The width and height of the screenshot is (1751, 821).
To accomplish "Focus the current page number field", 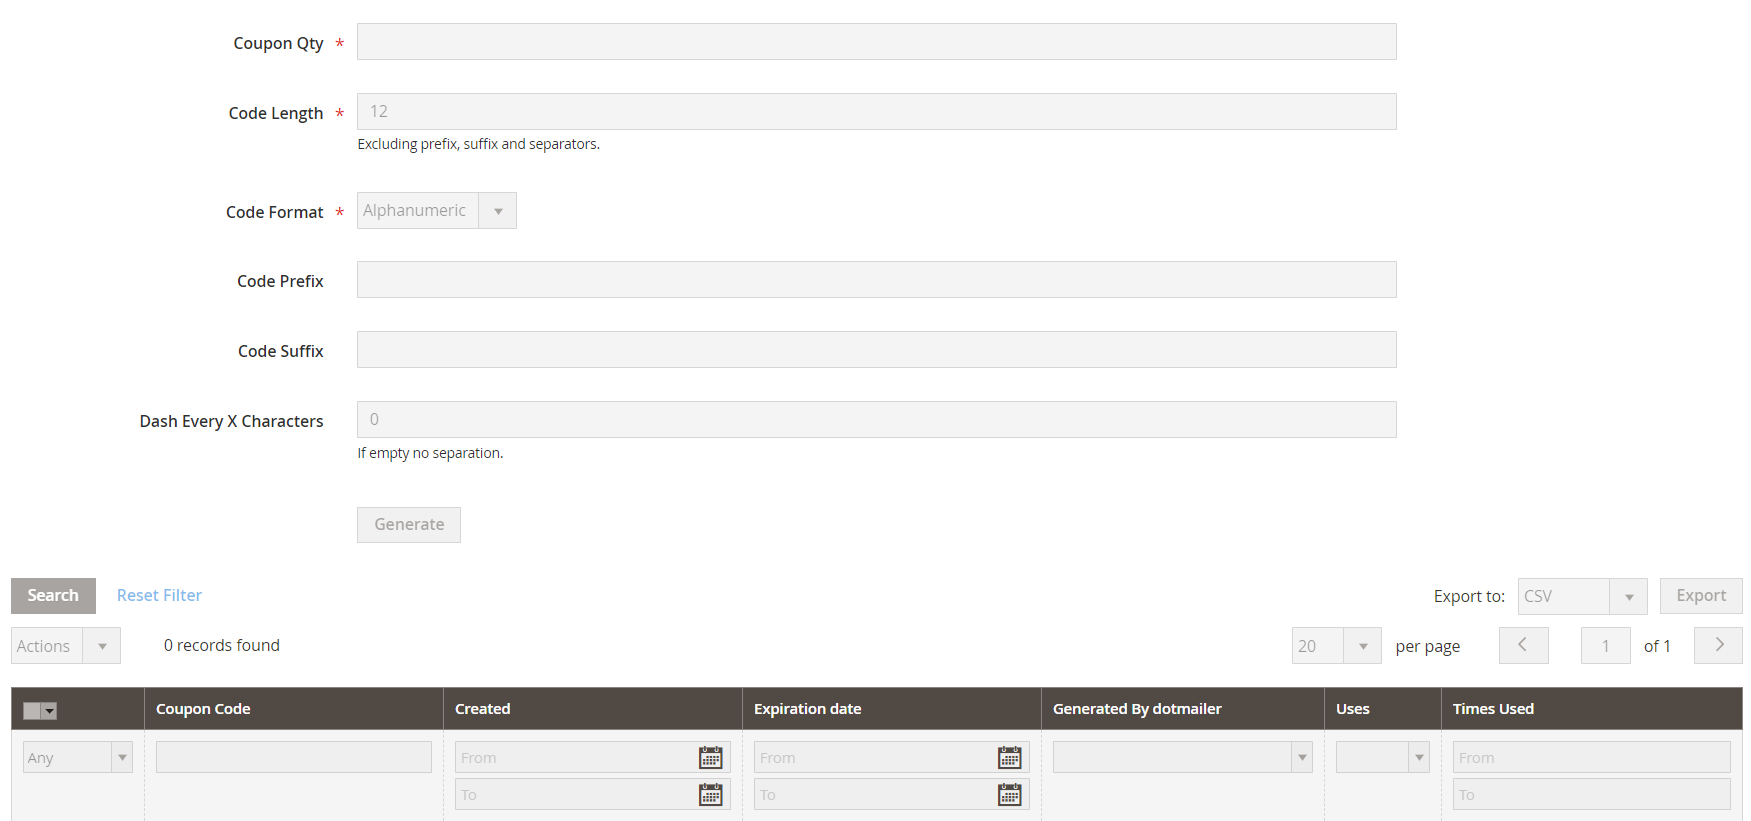I will coord(1605,646).
